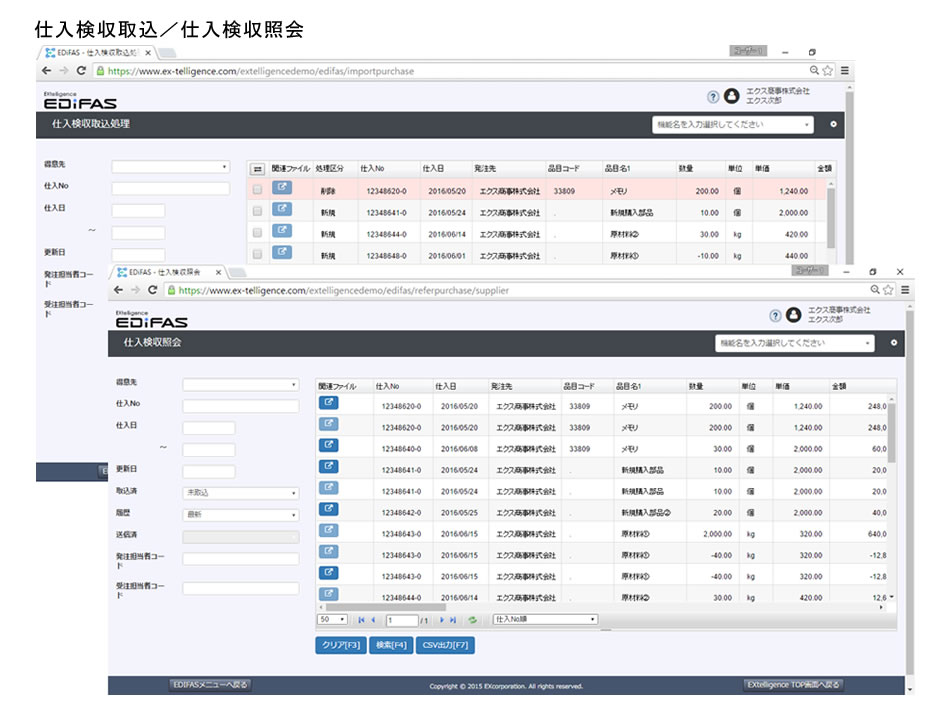Open related file for 12348644-0 in 仕入検収照会

(328, 594)
